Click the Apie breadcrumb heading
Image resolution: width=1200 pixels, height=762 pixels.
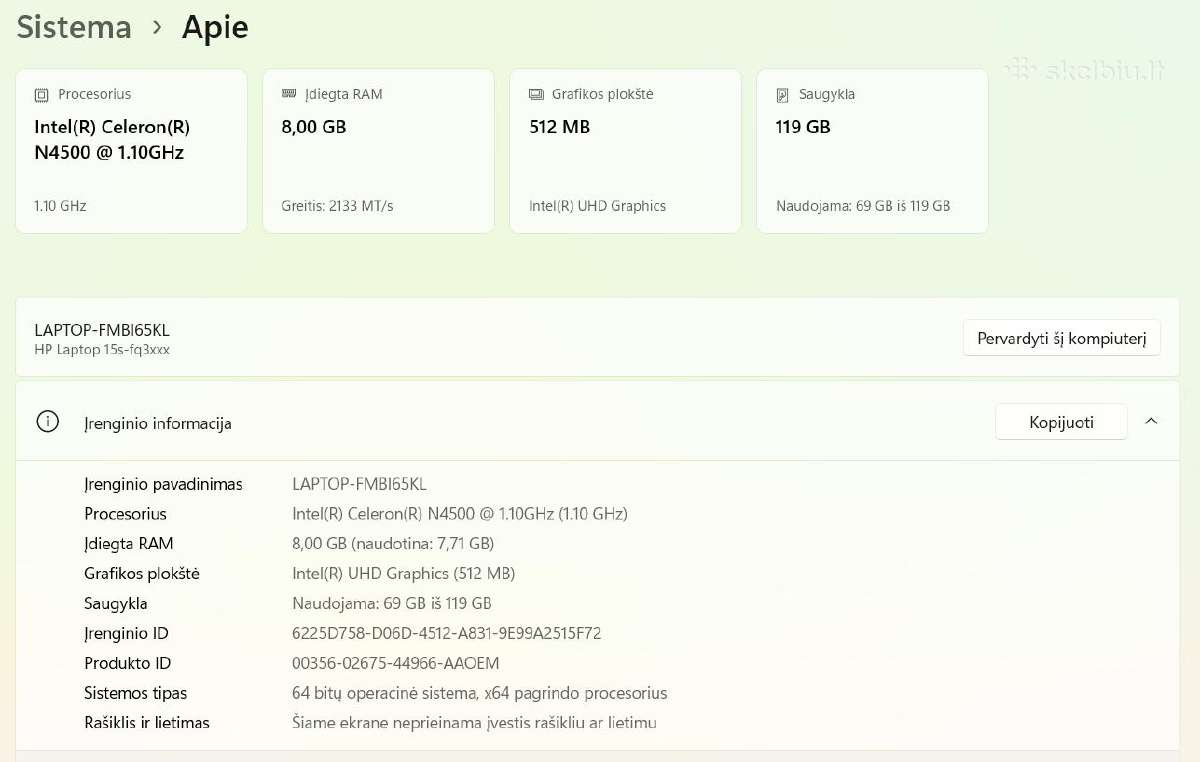pyautogui.click(x=215, y=27)
